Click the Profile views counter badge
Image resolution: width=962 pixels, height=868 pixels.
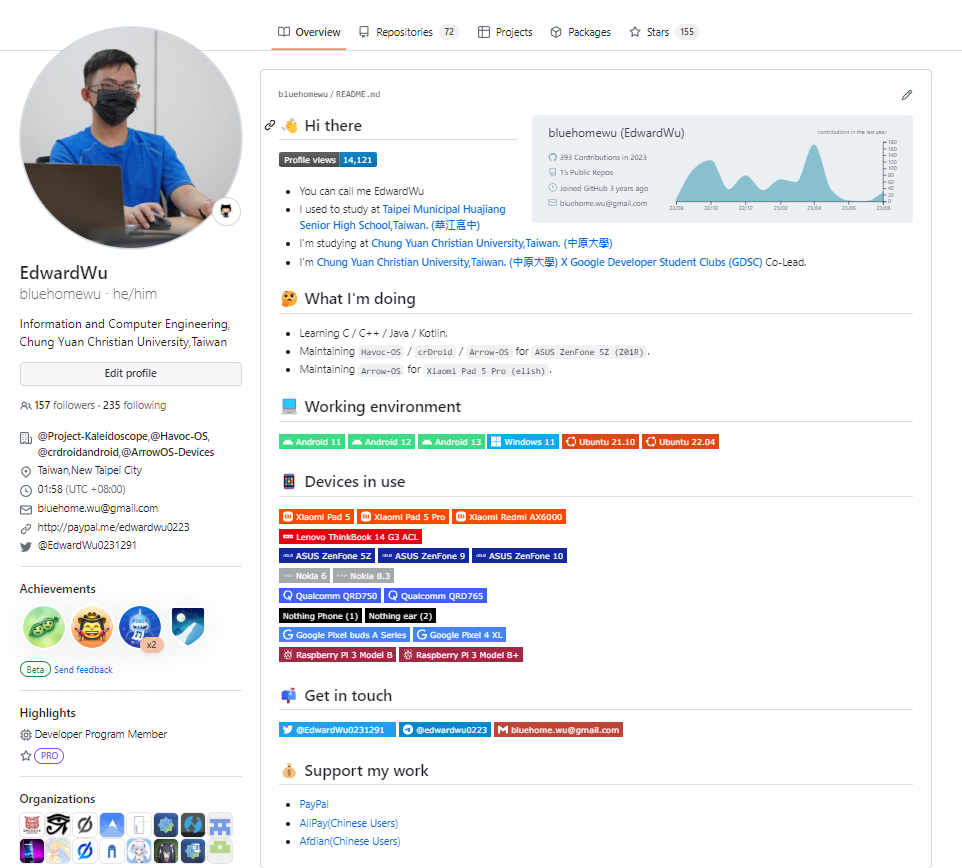(327, 160)
